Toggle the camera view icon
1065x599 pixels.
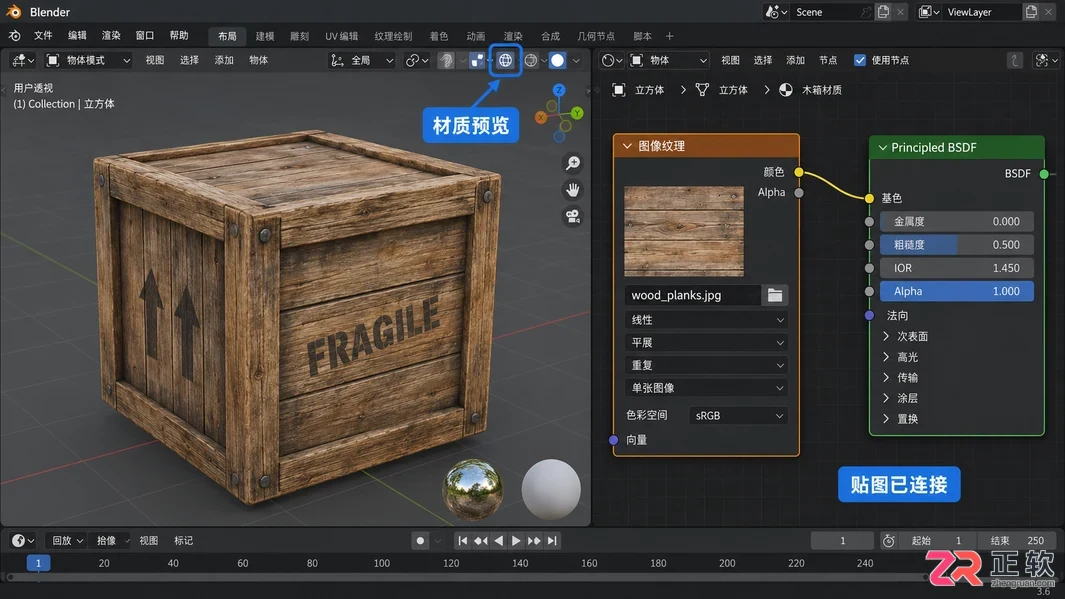[573, 217]
